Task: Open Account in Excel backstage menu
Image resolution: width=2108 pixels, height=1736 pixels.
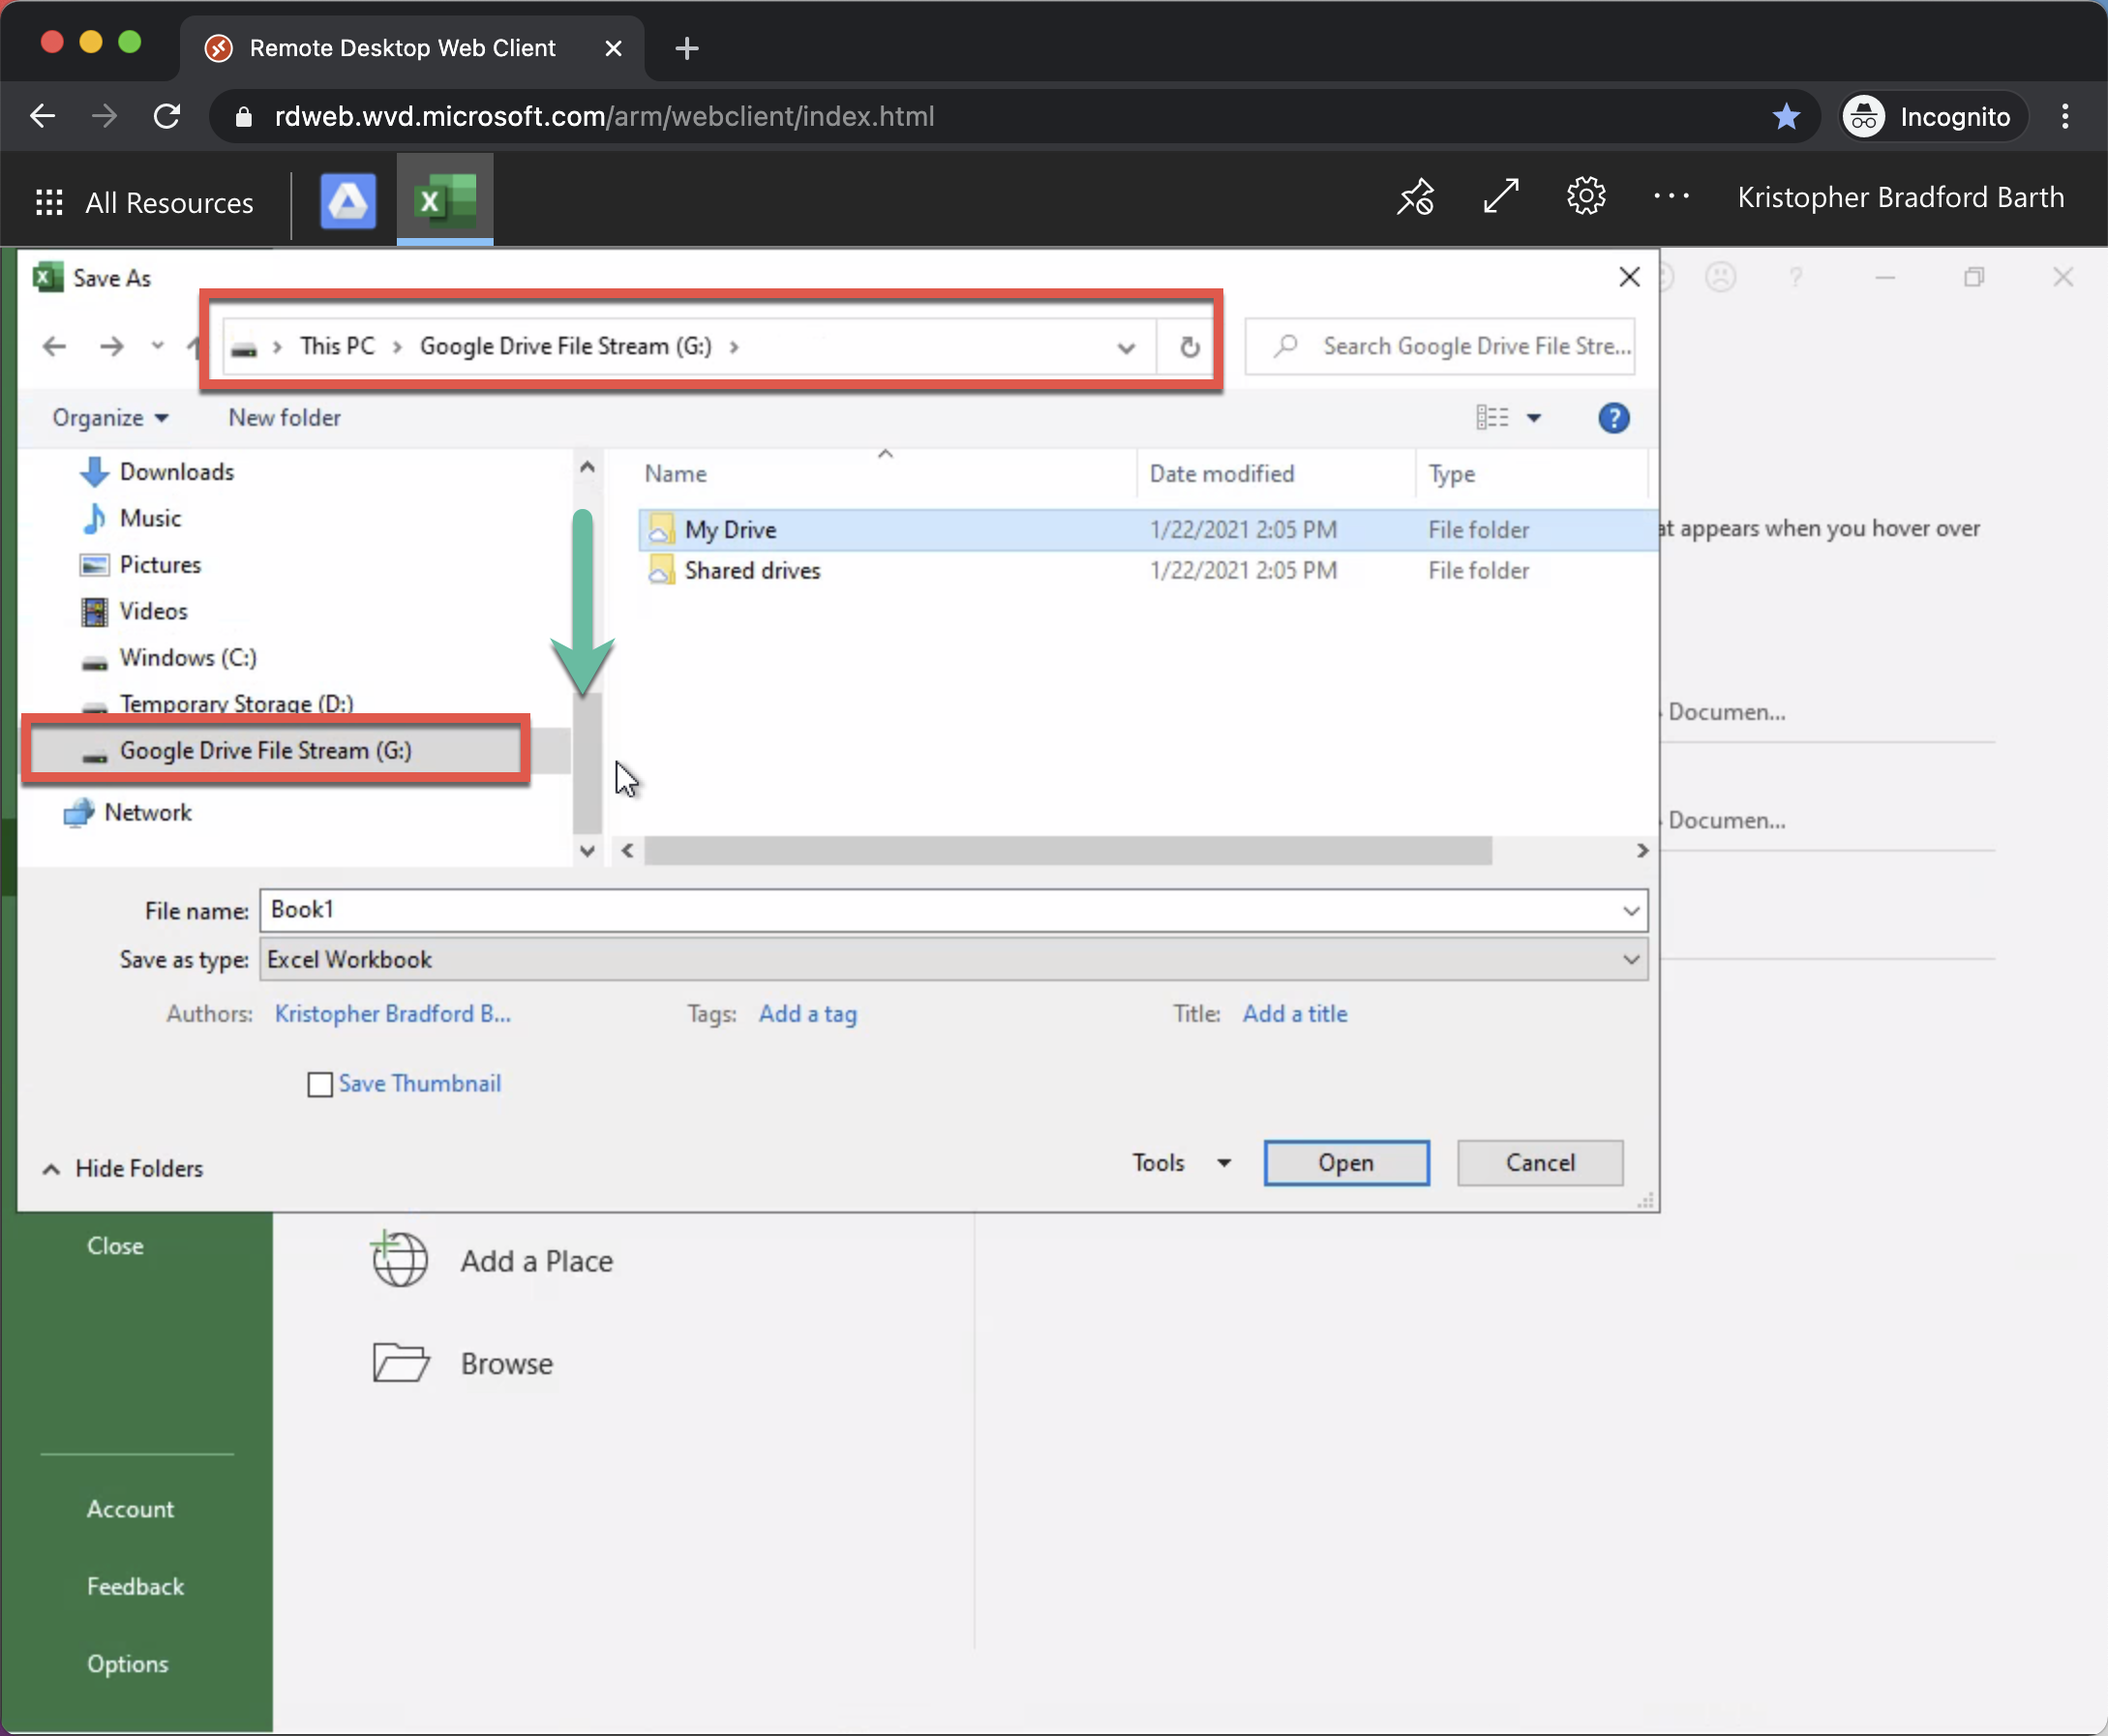Action: 130,1509
